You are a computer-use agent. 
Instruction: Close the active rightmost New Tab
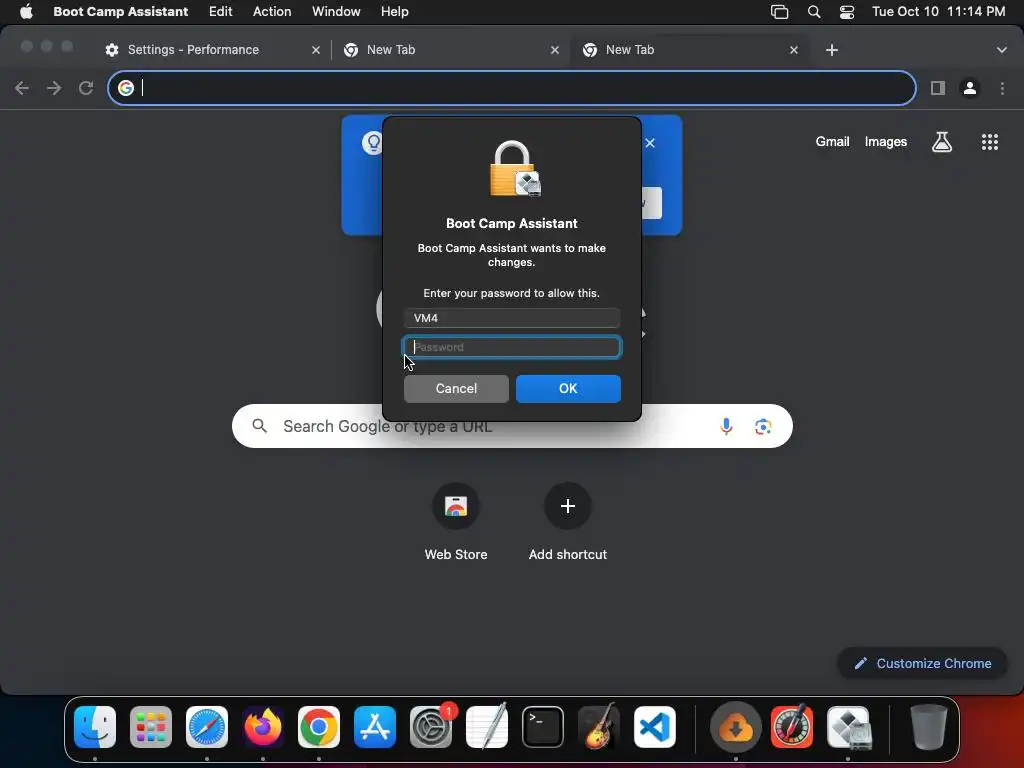(x=794, y=50)
